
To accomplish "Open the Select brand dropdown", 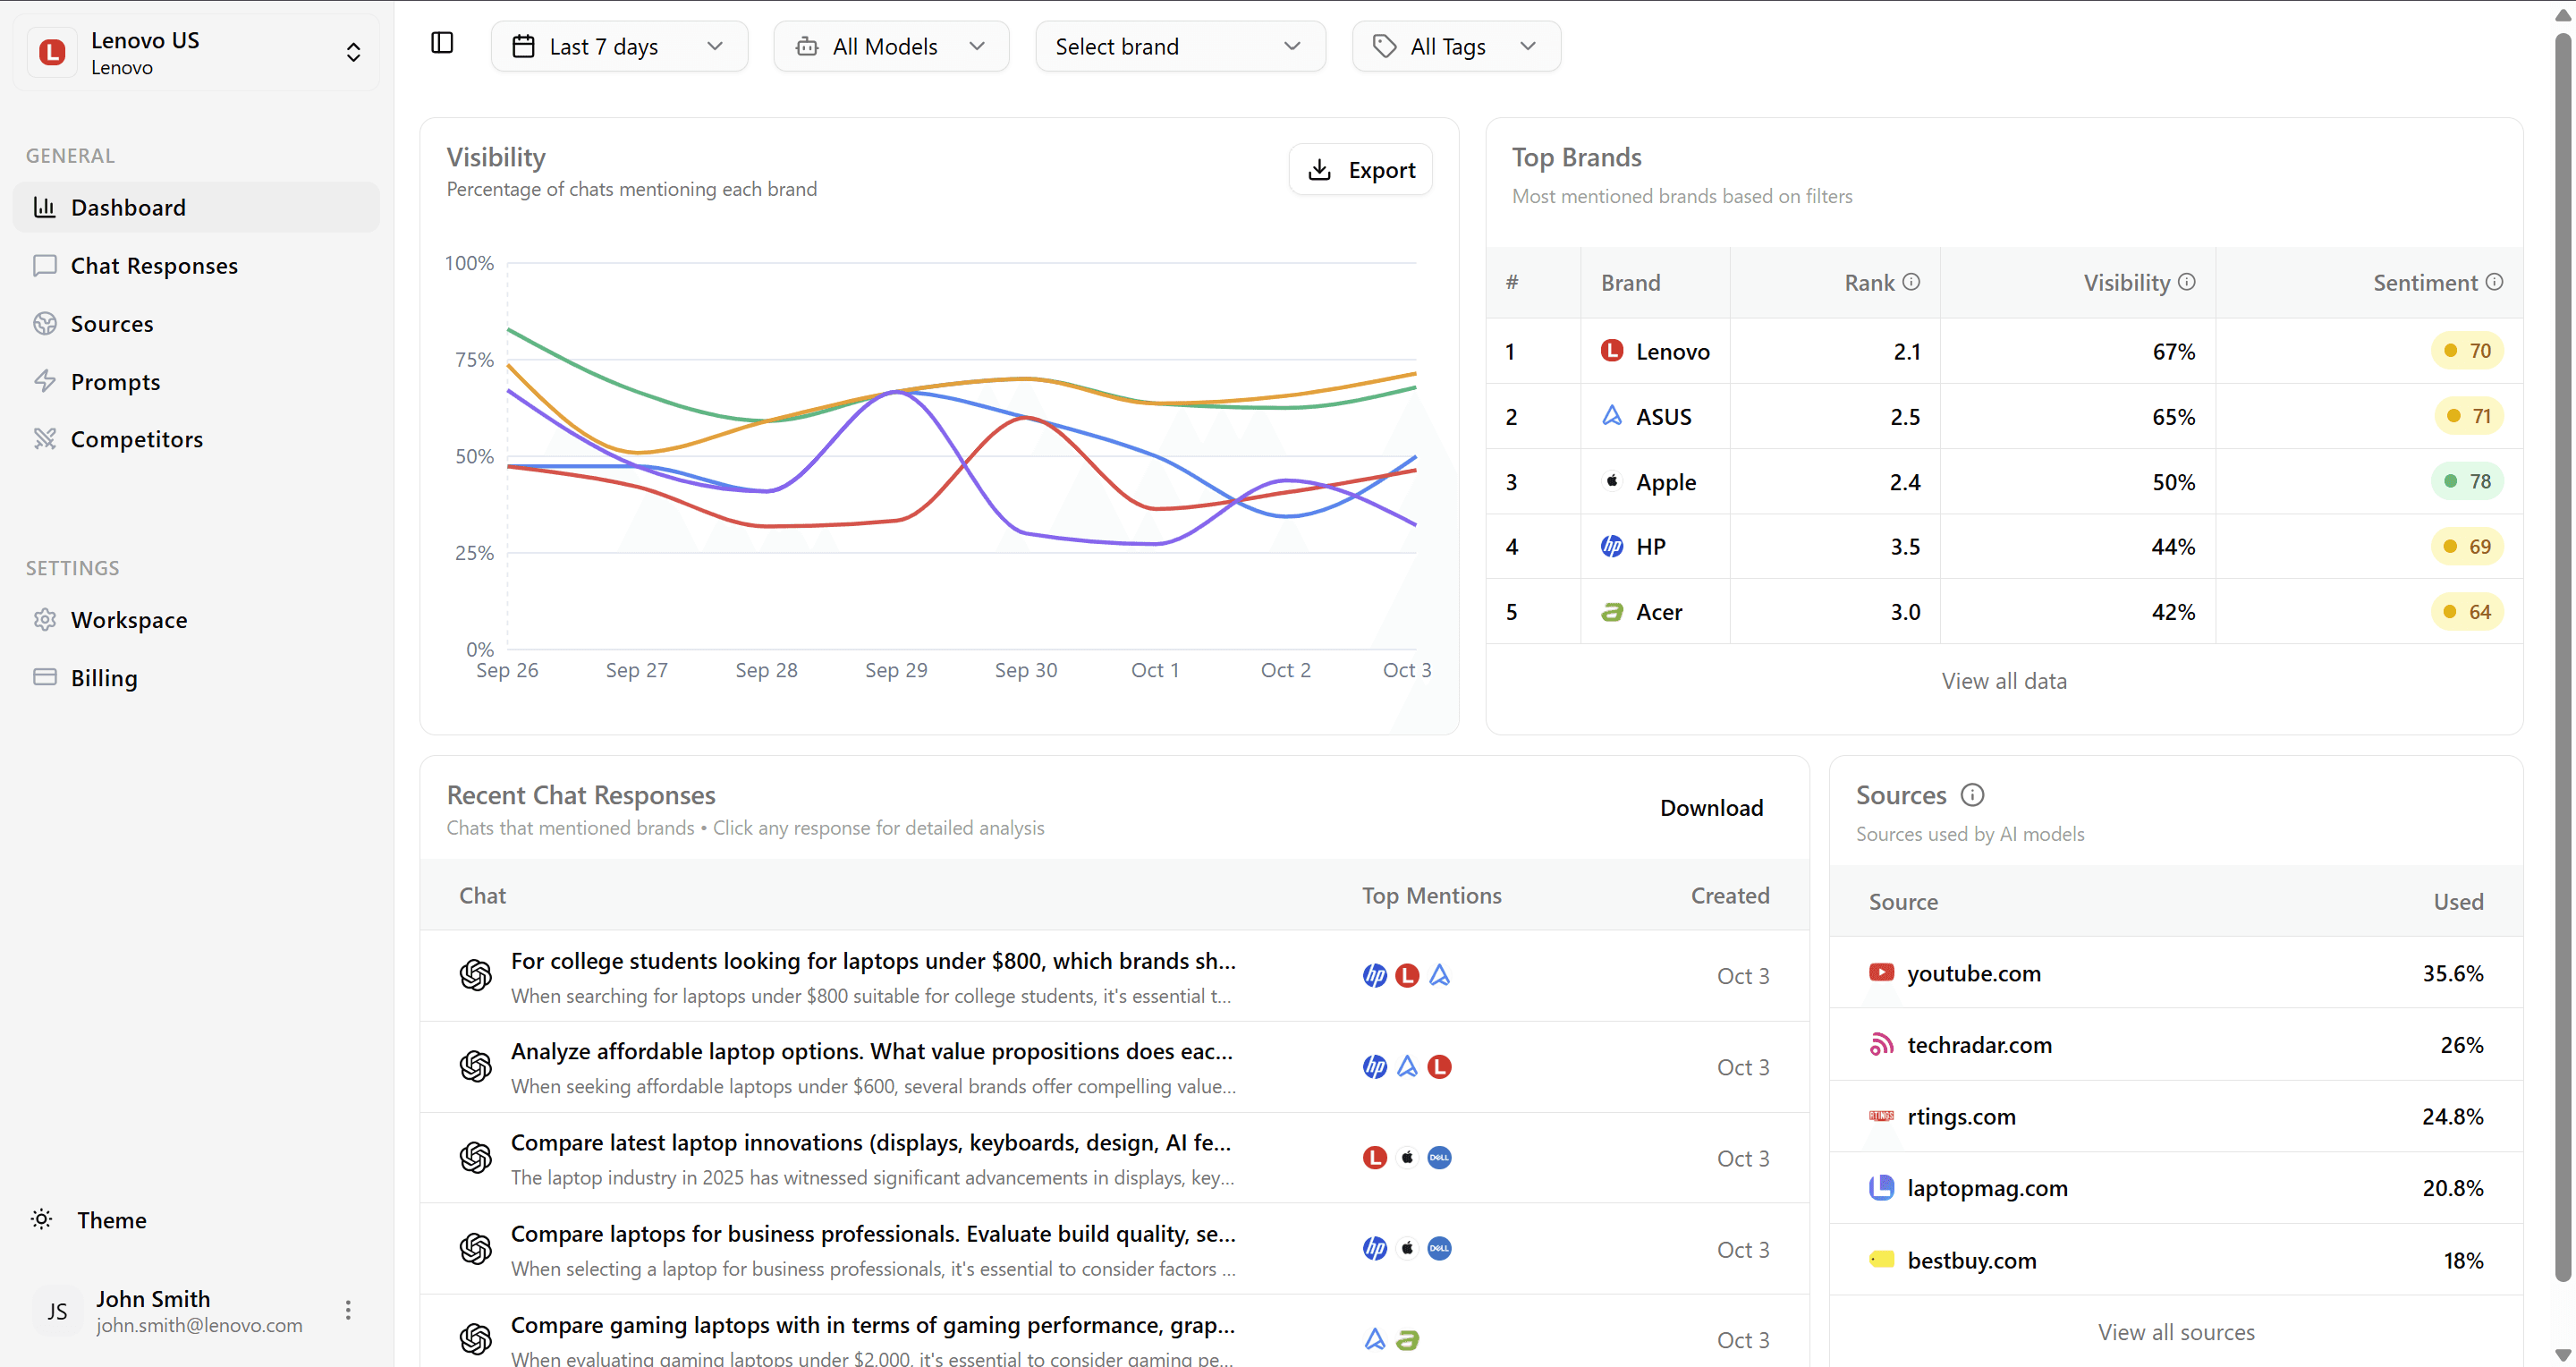I will tap(1180, 46).
